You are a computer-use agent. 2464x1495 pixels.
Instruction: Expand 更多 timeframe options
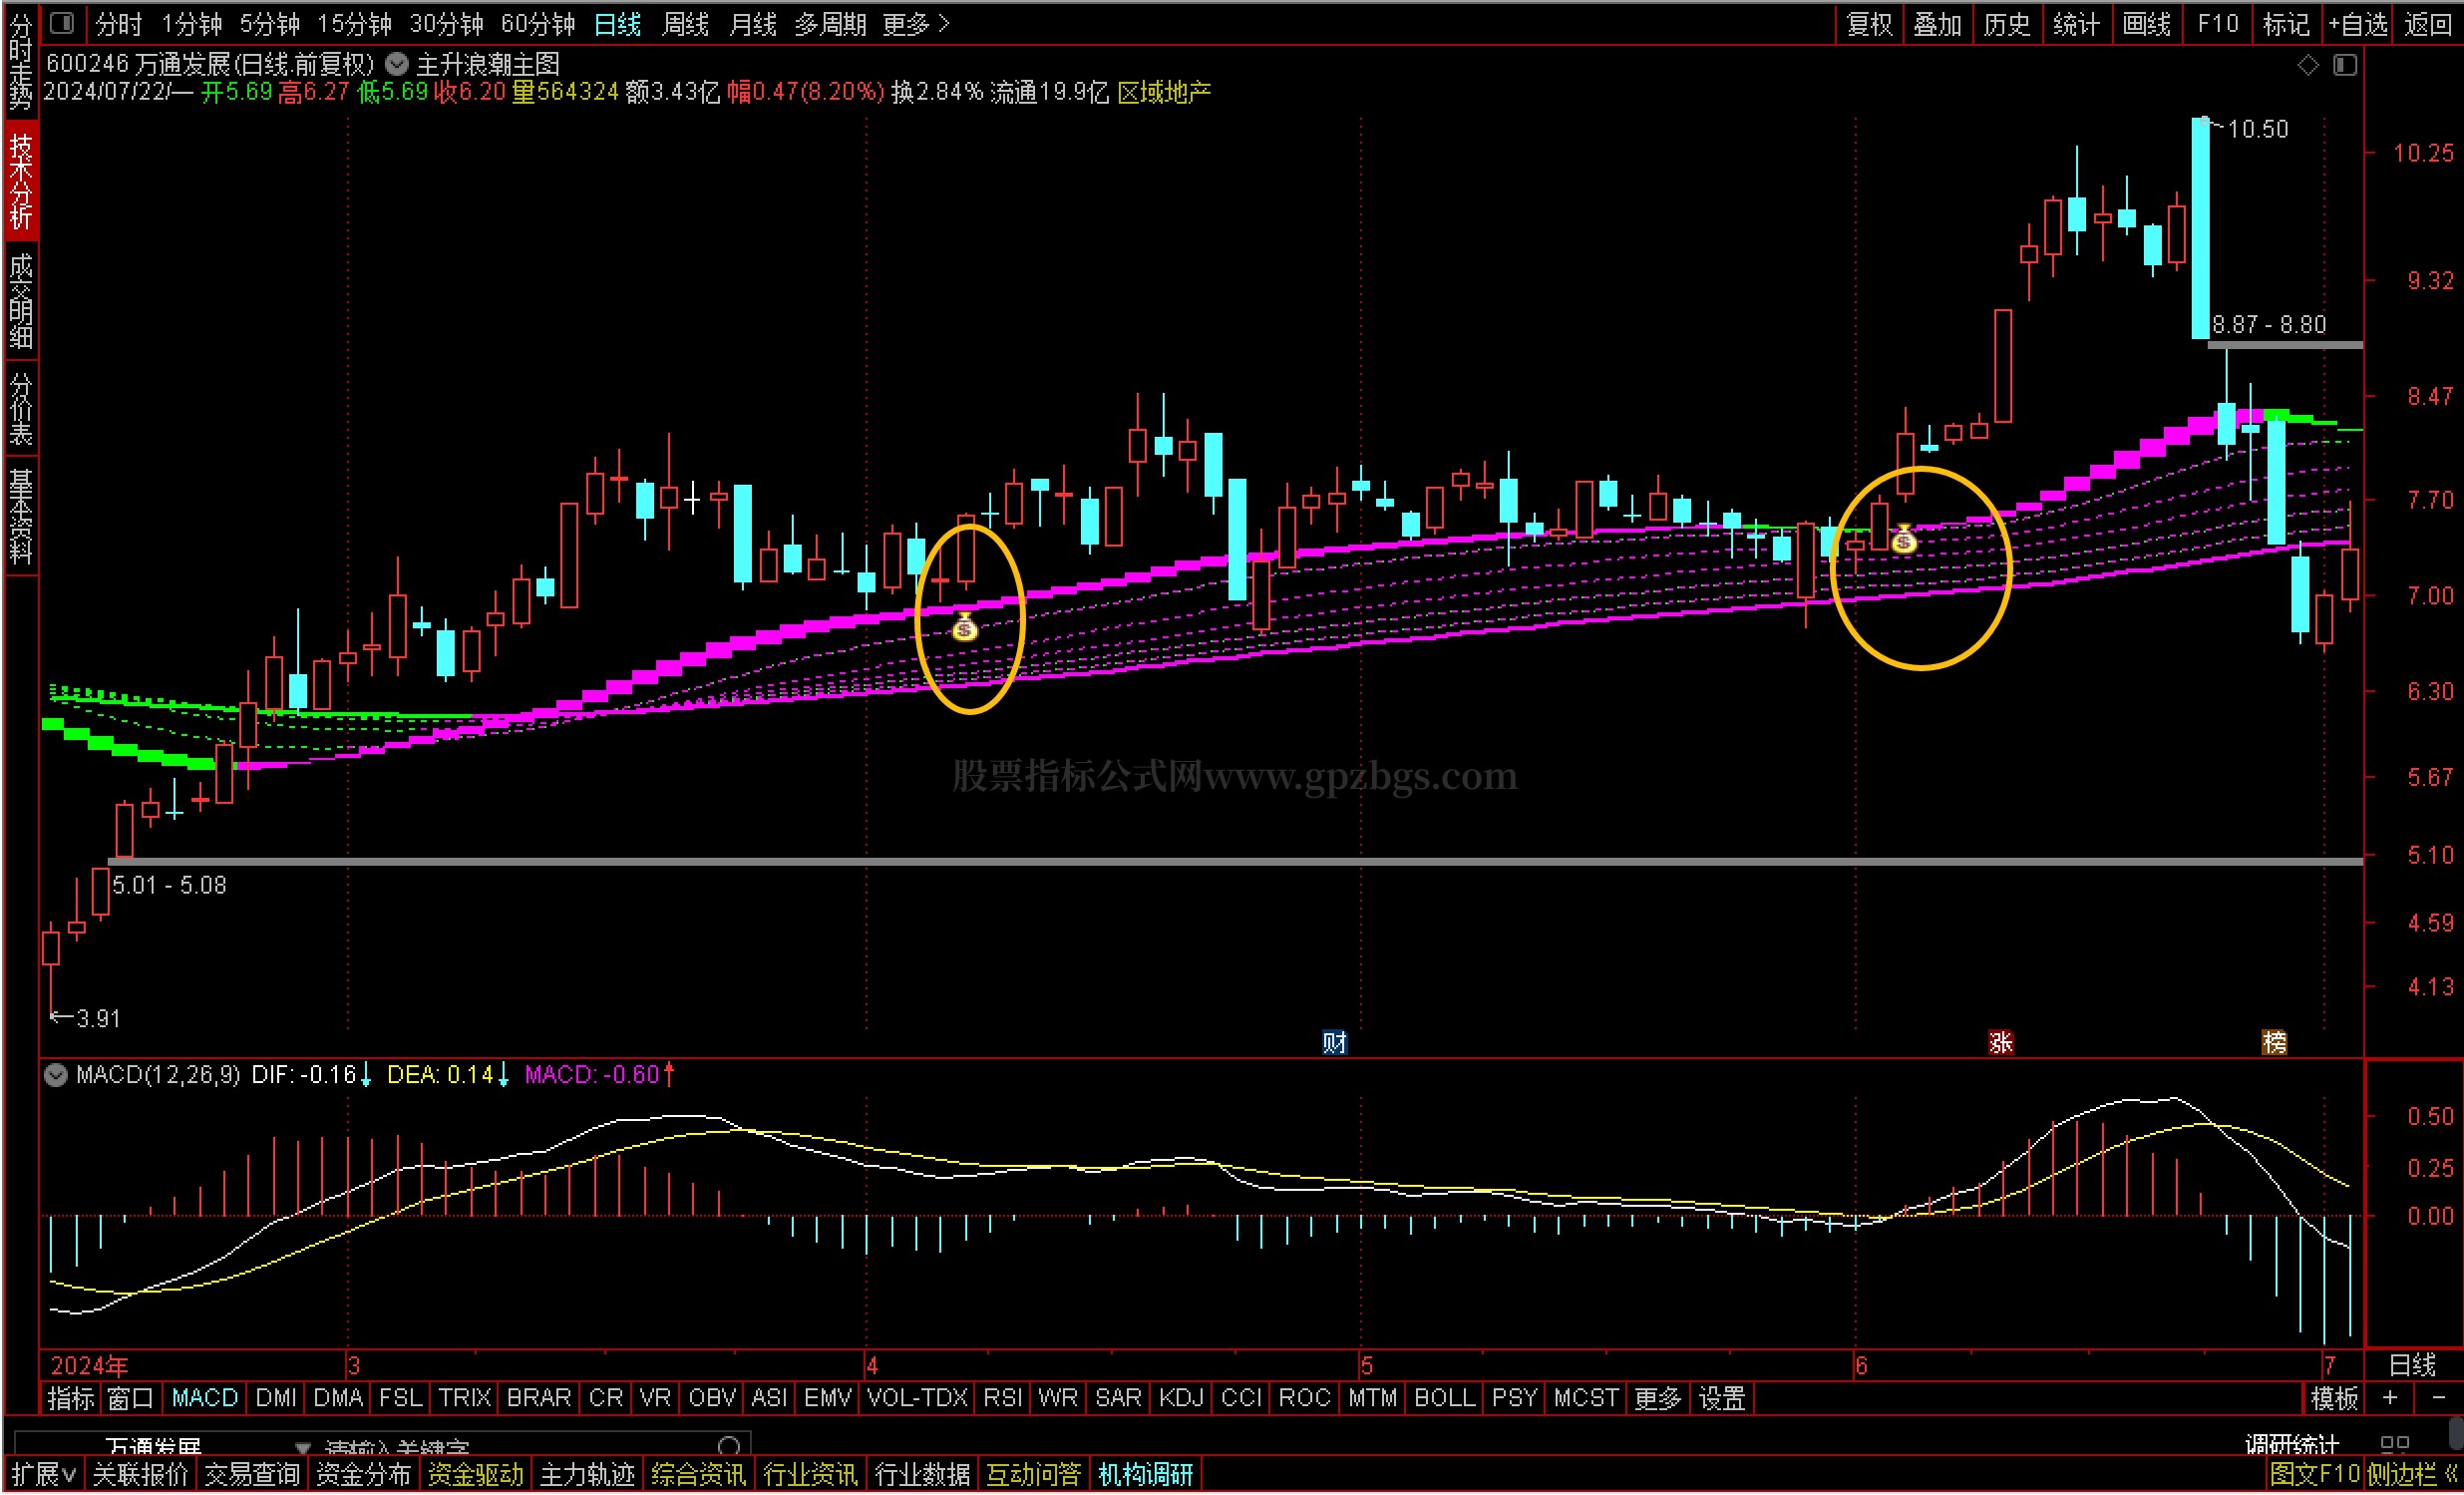tap(915, 24)
